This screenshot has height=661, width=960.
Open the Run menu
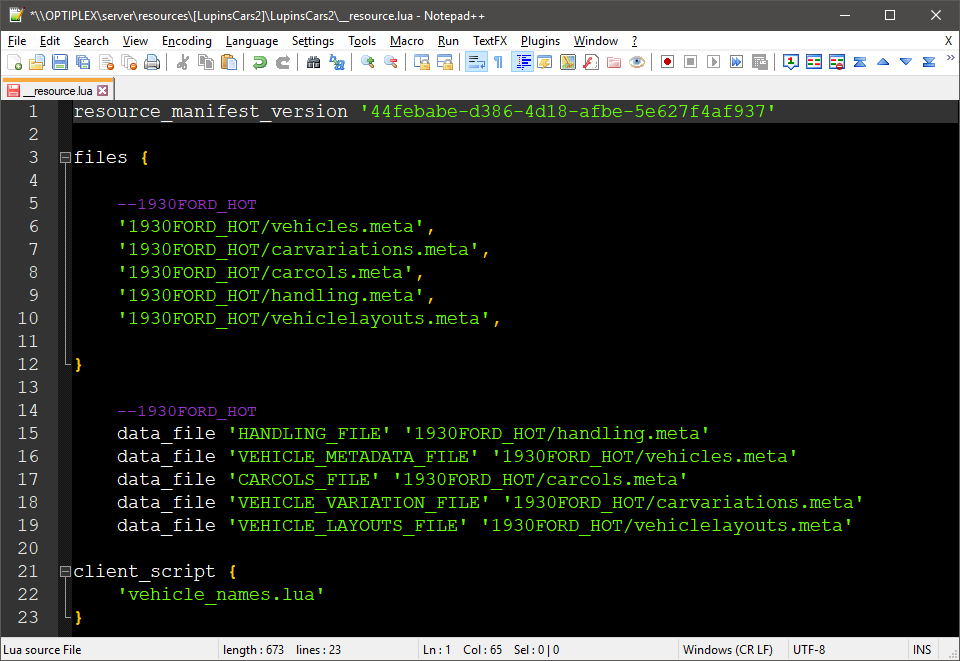click(448, 41)
